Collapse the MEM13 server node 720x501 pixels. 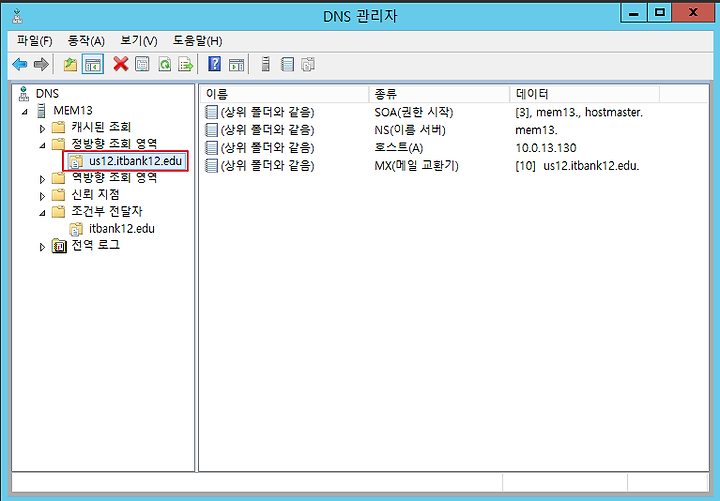[x=25, y=112]
